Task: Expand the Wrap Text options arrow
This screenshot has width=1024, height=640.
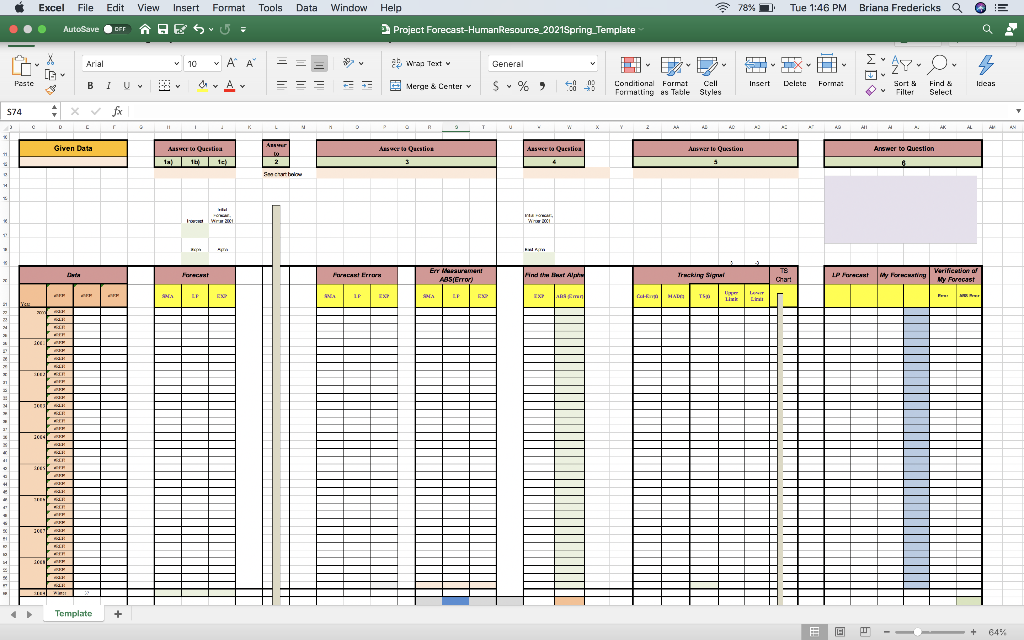Action: (448, 63)
